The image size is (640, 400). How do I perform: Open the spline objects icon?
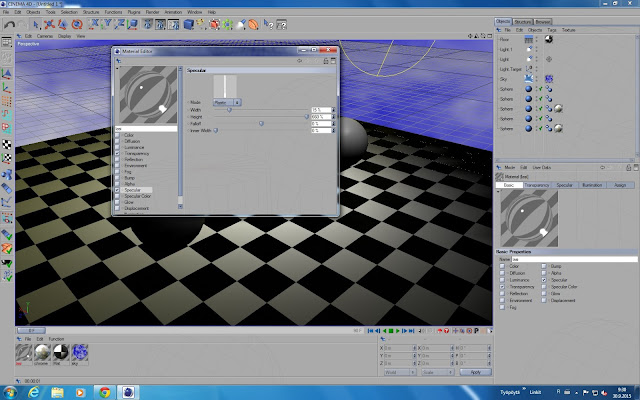pyautogui.click(x=201, y=24)
